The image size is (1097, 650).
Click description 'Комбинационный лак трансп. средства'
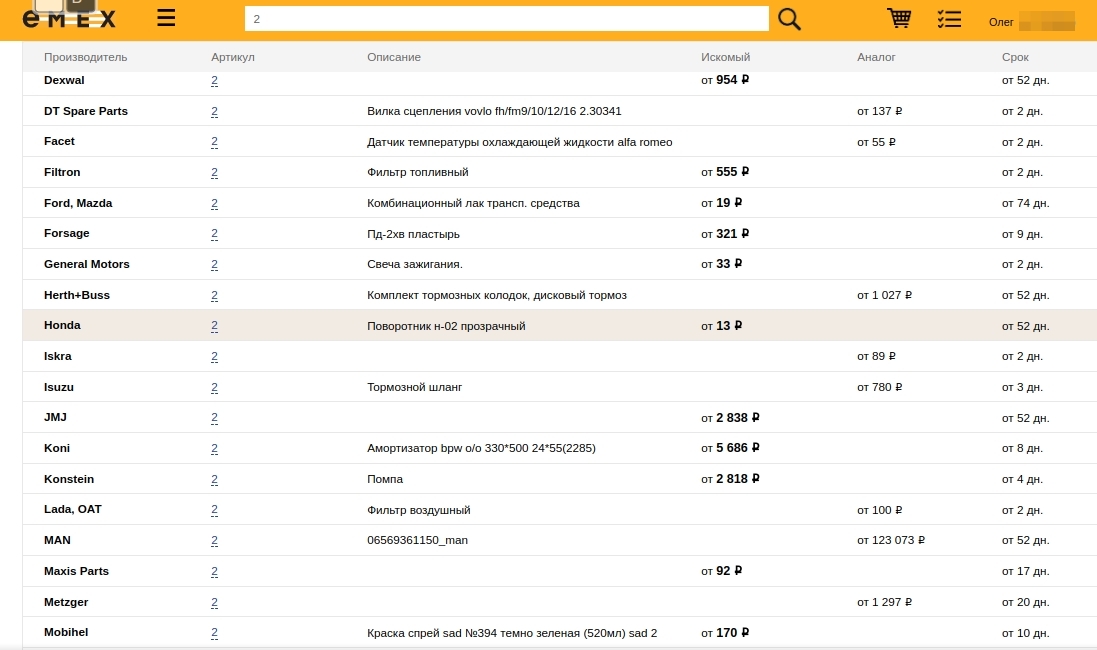click(473, 204)
